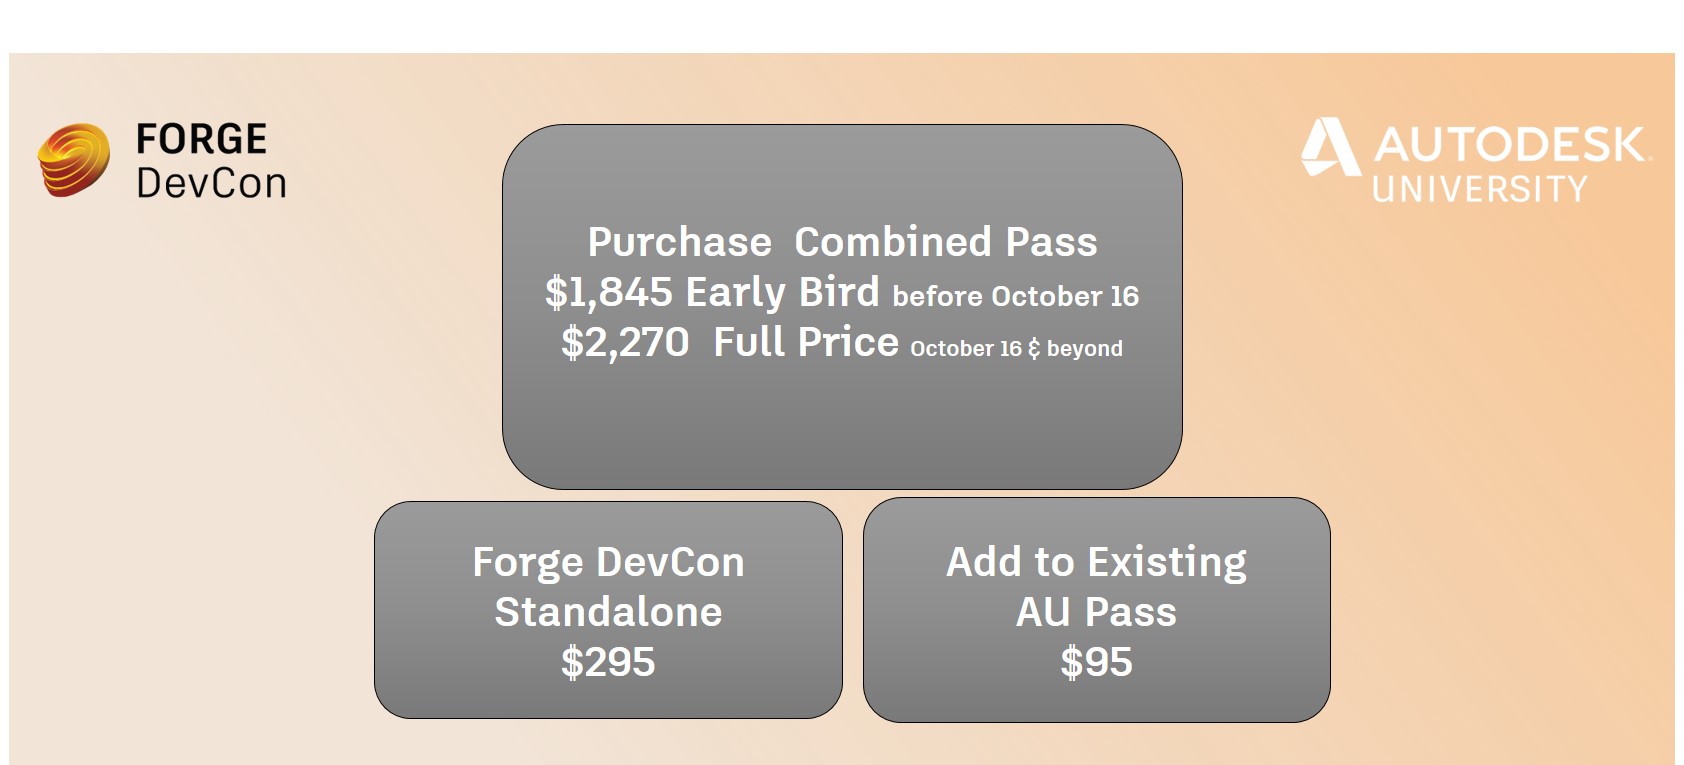Choose the Forge DevCon Standalone option
The height and width of the screenshot is (765, 1684).
click(608, 610)
